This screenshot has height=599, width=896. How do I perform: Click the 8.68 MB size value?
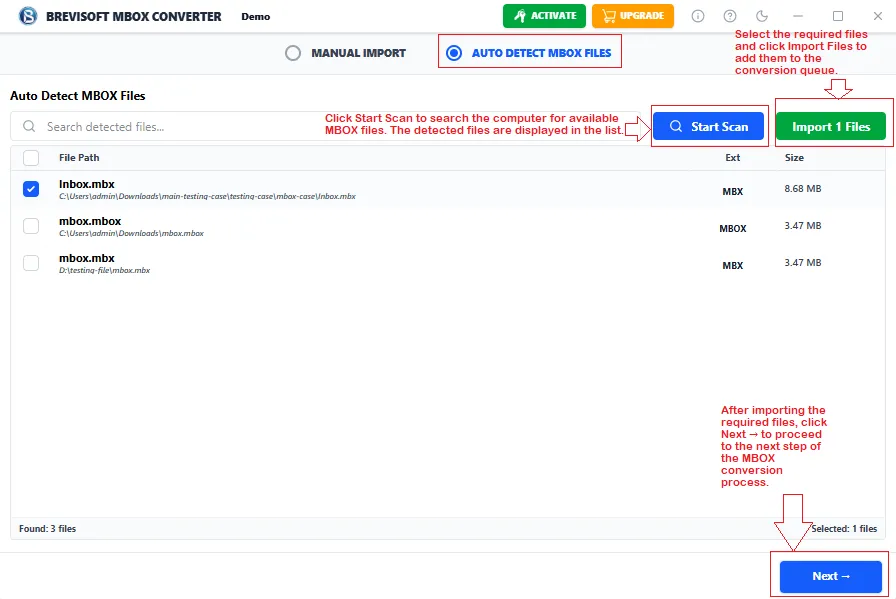pos(802,189)
